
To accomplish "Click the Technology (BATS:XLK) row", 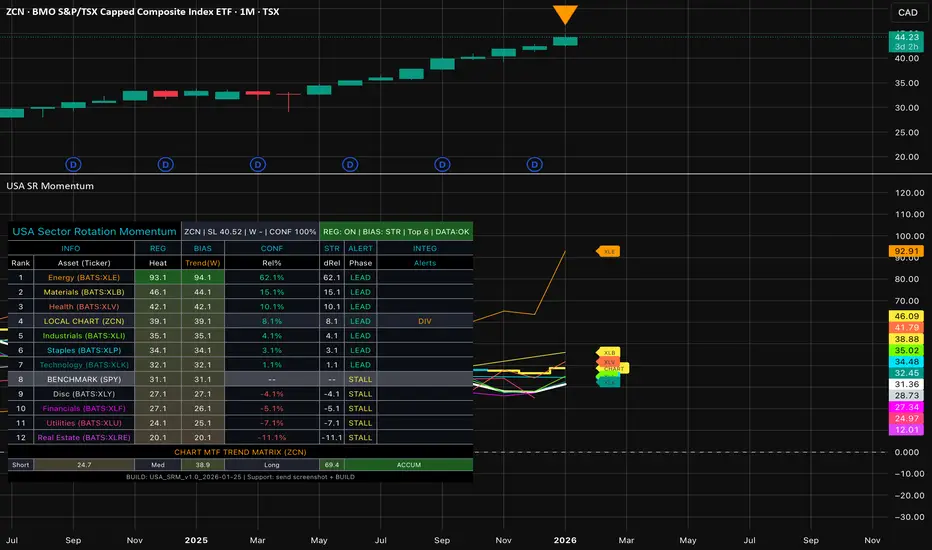I will point(240,364).
